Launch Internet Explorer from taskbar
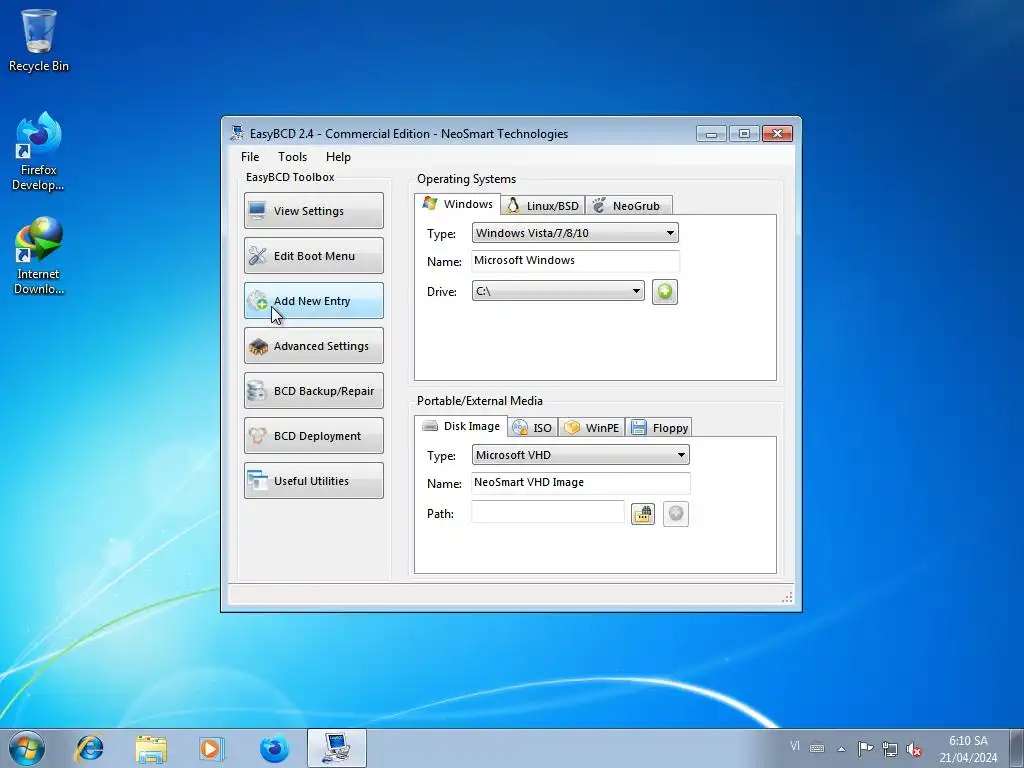The width and height of the screenshot is (1024, 768). coord(89,748)
